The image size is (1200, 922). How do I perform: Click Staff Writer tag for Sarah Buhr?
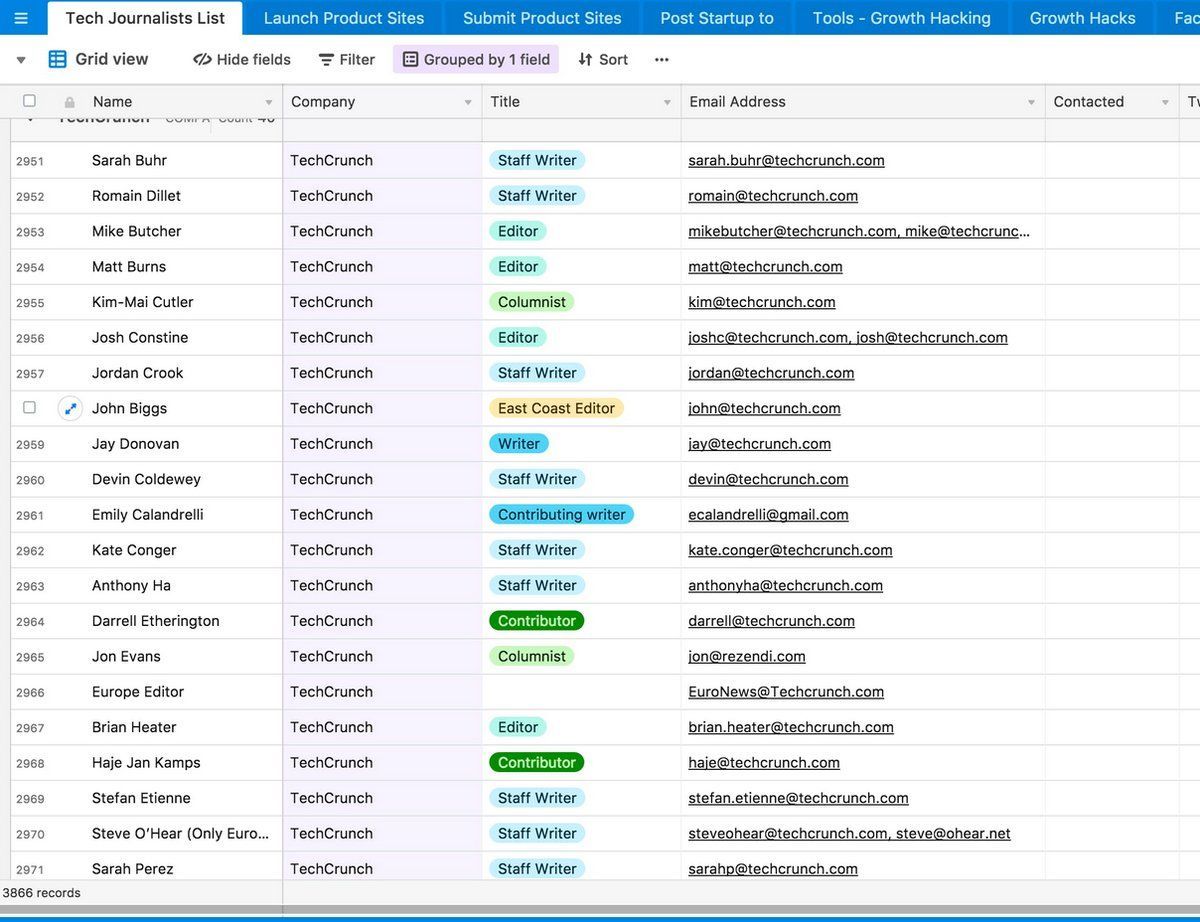537,160
